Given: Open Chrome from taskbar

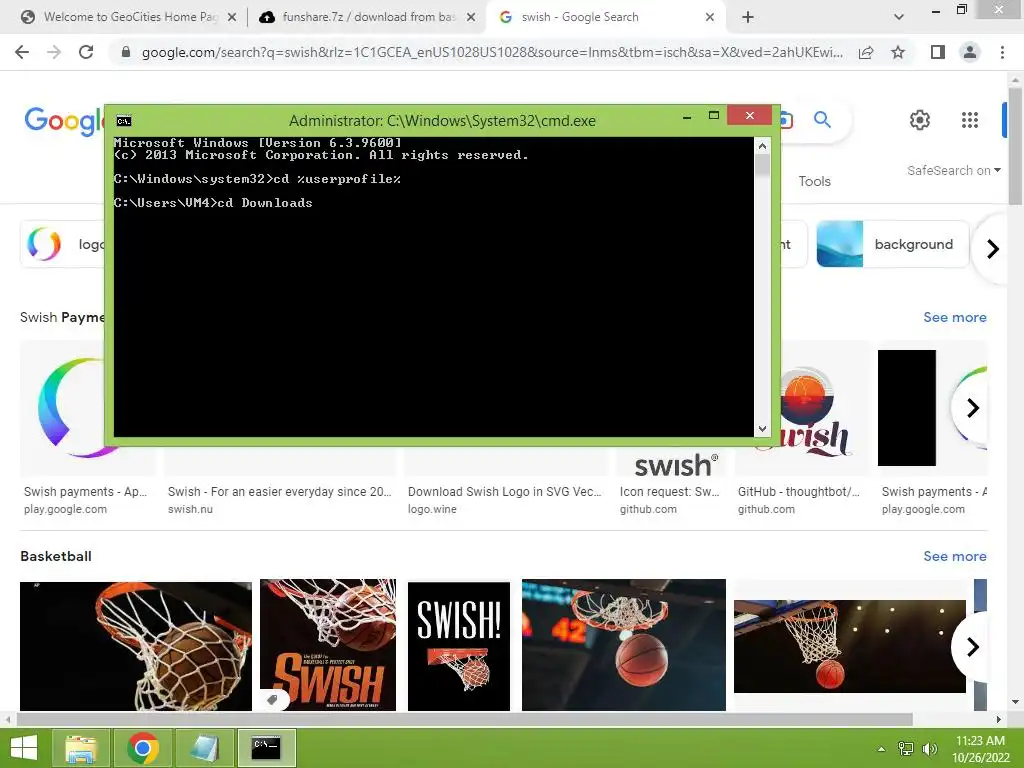Looking at the screenshot, I should click(x=143, y=748).
